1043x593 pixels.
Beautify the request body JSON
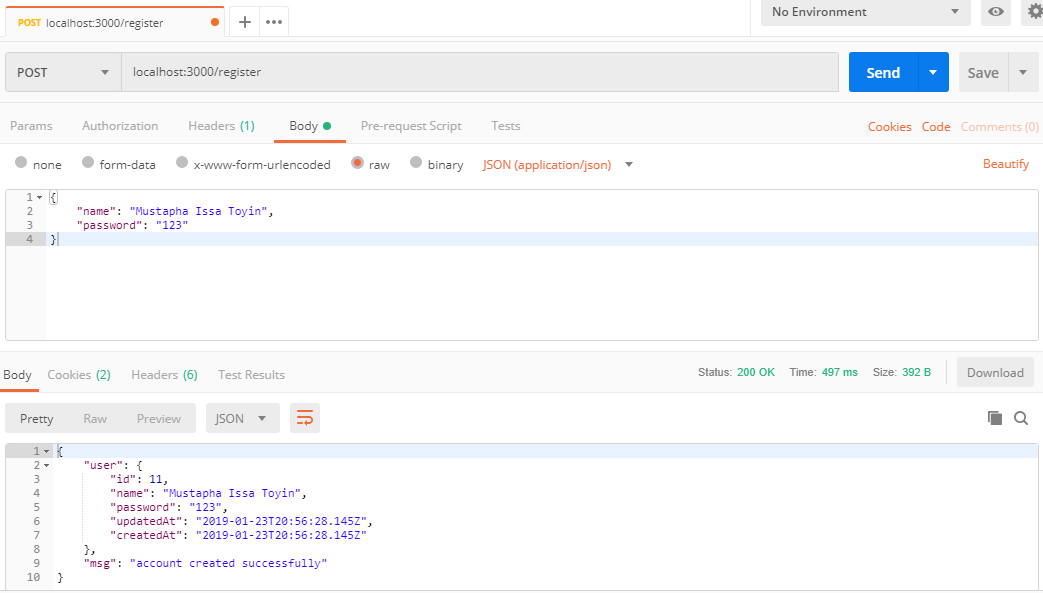point(1005,163)
